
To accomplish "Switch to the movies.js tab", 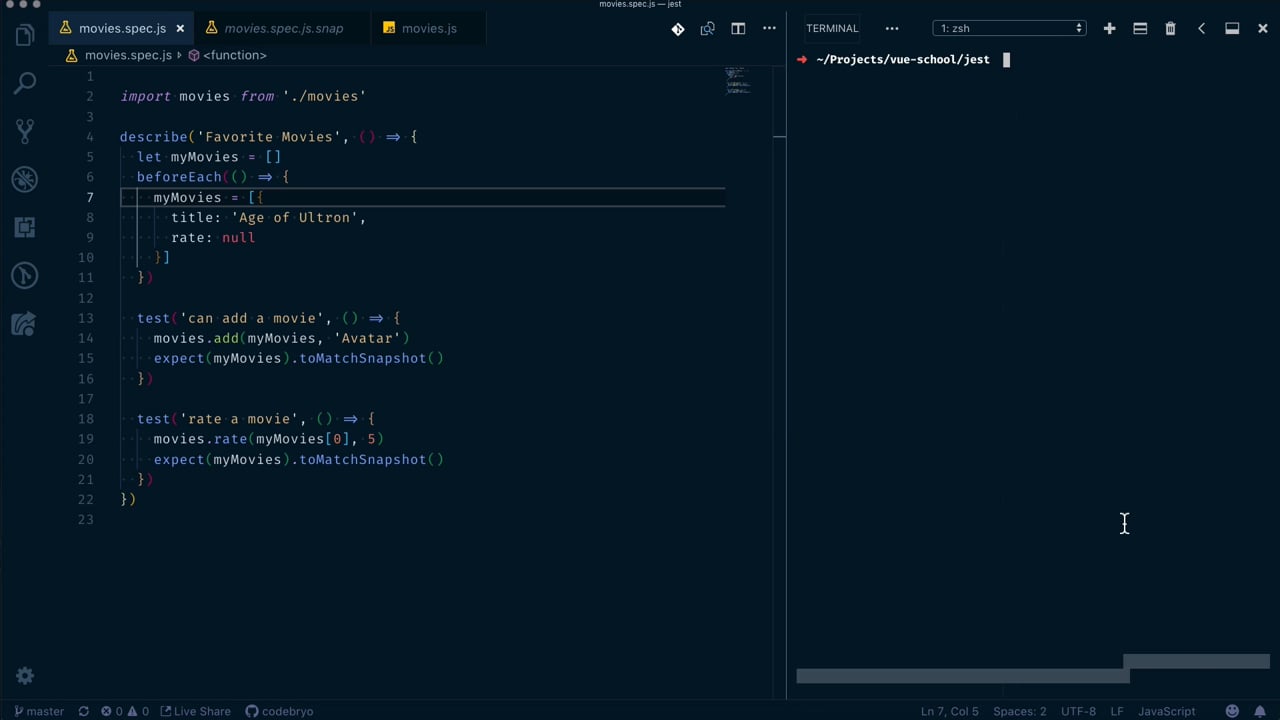I will (x=428, y=29).
